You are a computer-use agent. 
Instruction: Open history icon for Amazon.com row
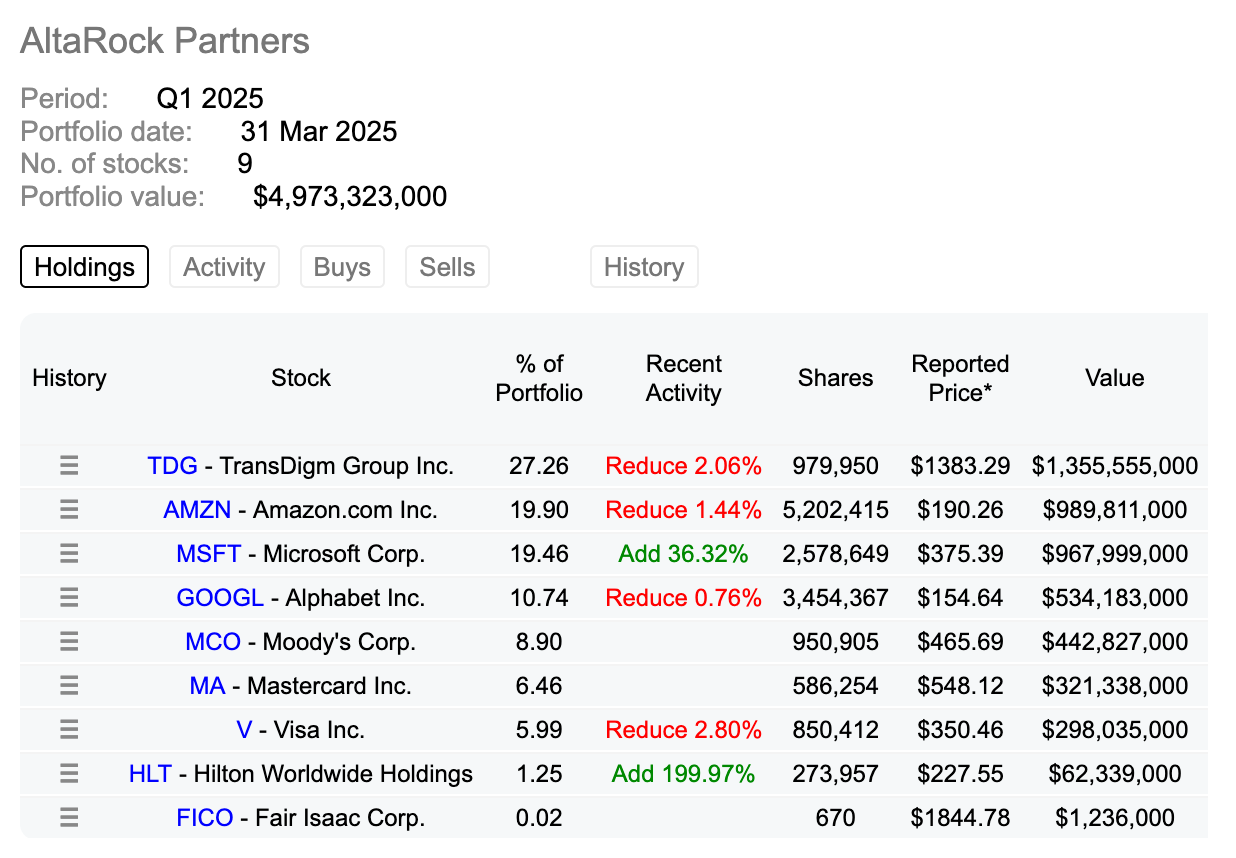69,510
